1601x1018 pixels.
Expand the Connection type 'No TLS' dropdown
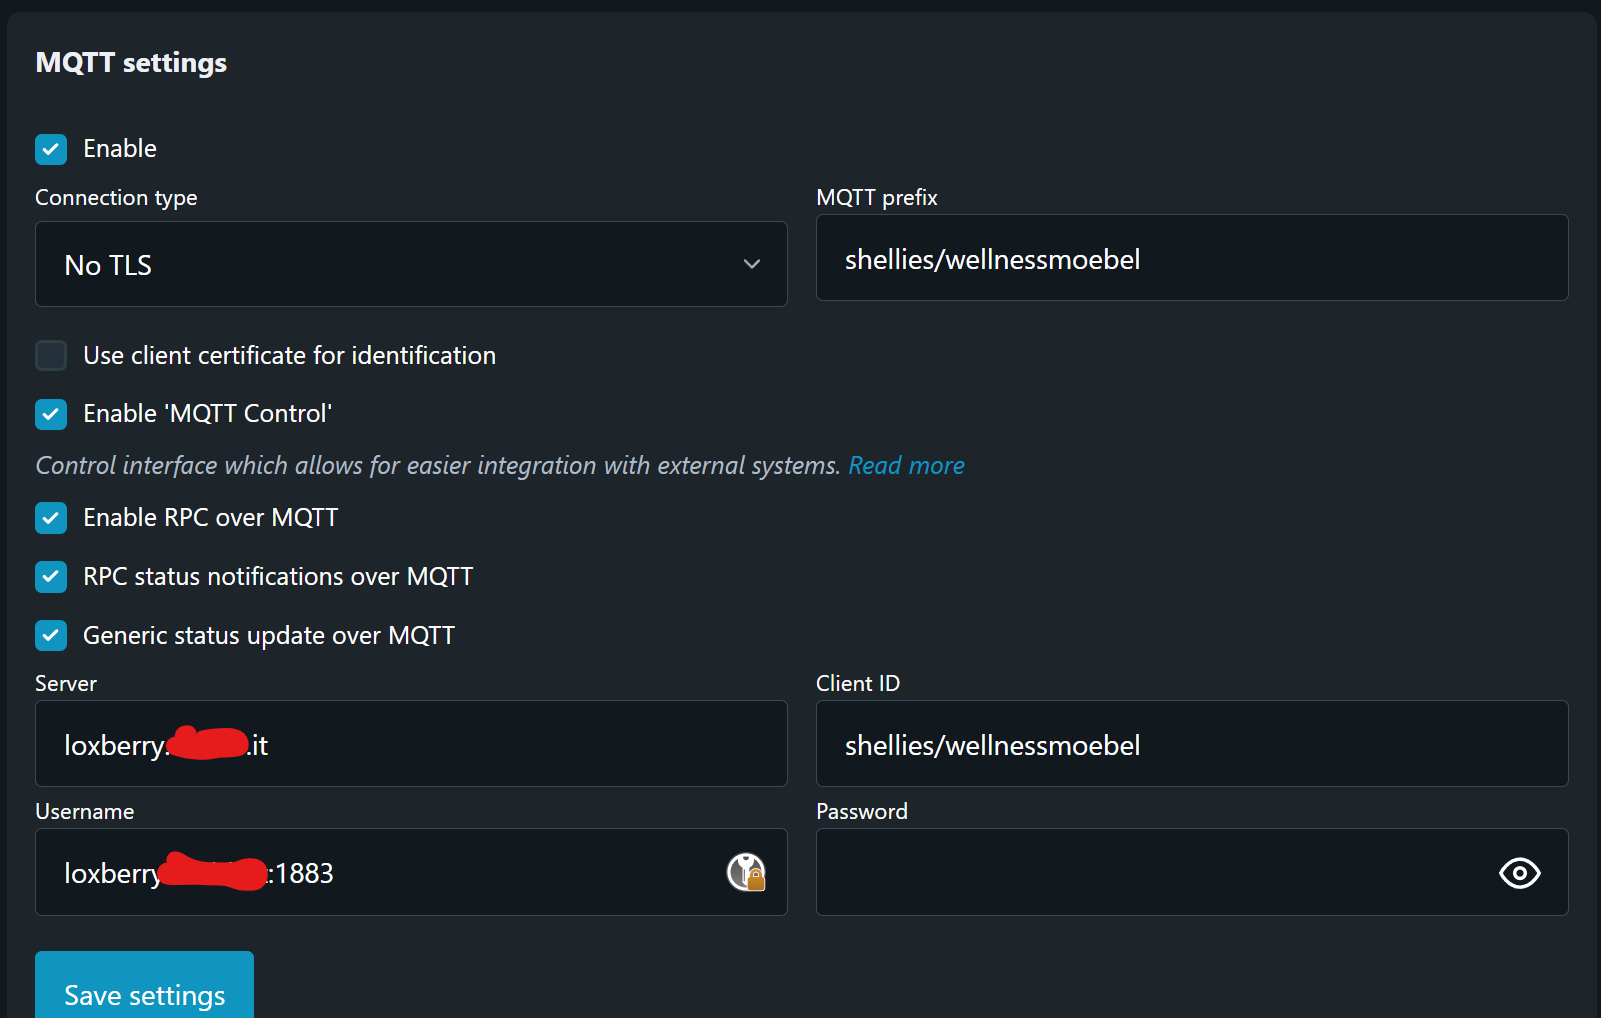pyautogui.click(x=411, y=264)
